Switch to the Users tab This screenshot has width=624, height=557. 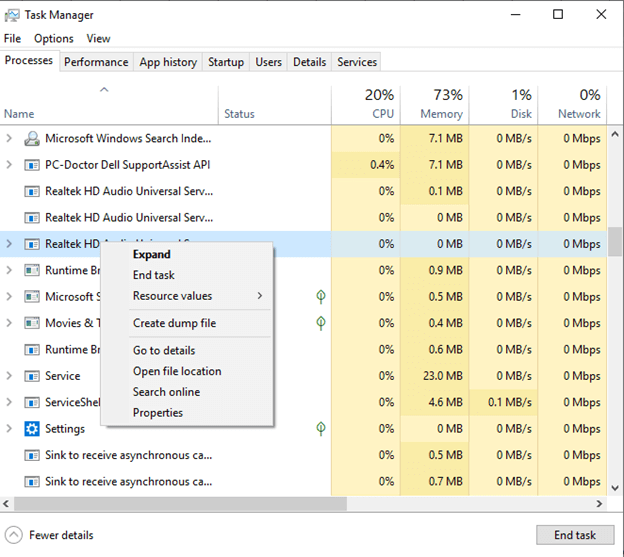tap(269, 62)
